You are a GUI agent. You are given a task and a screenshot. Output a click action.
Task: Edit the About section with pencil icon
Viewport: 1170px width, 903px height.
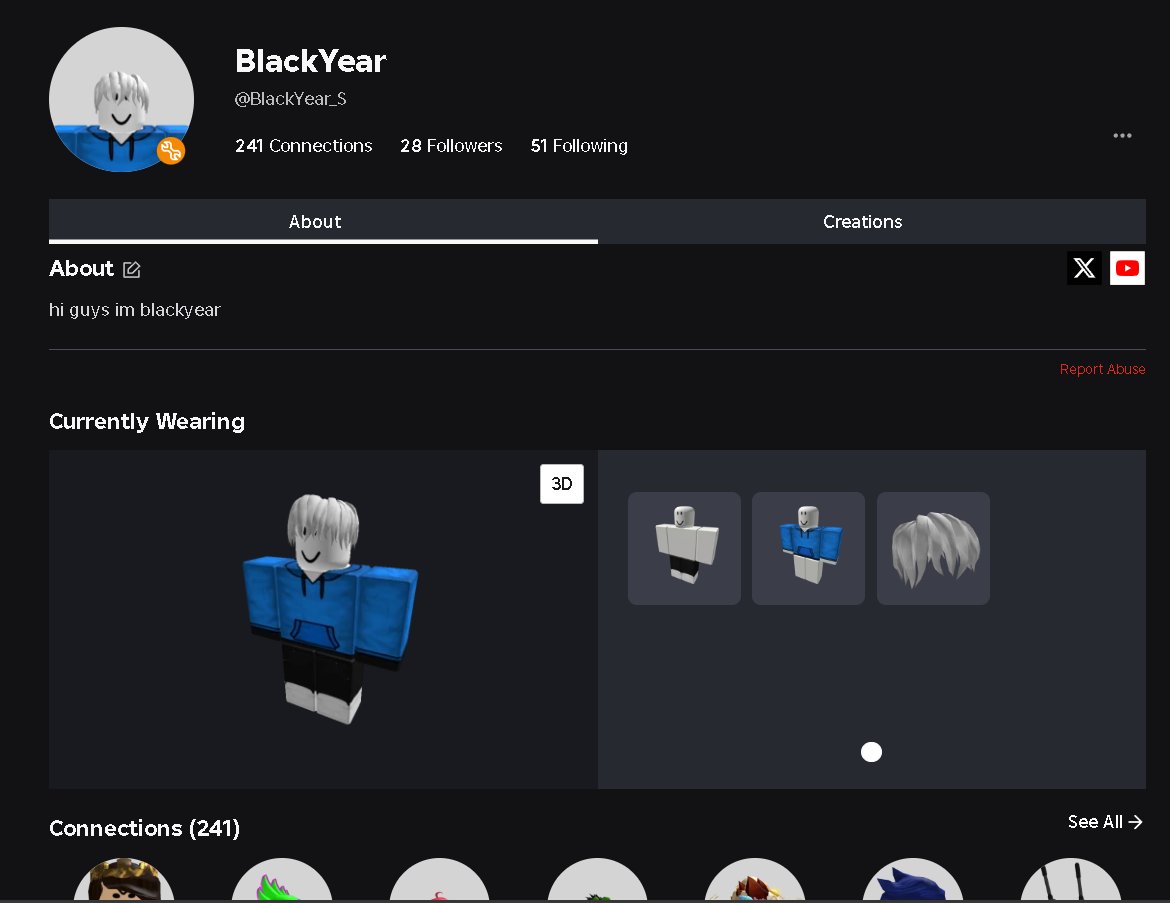[x=131, y=269]
